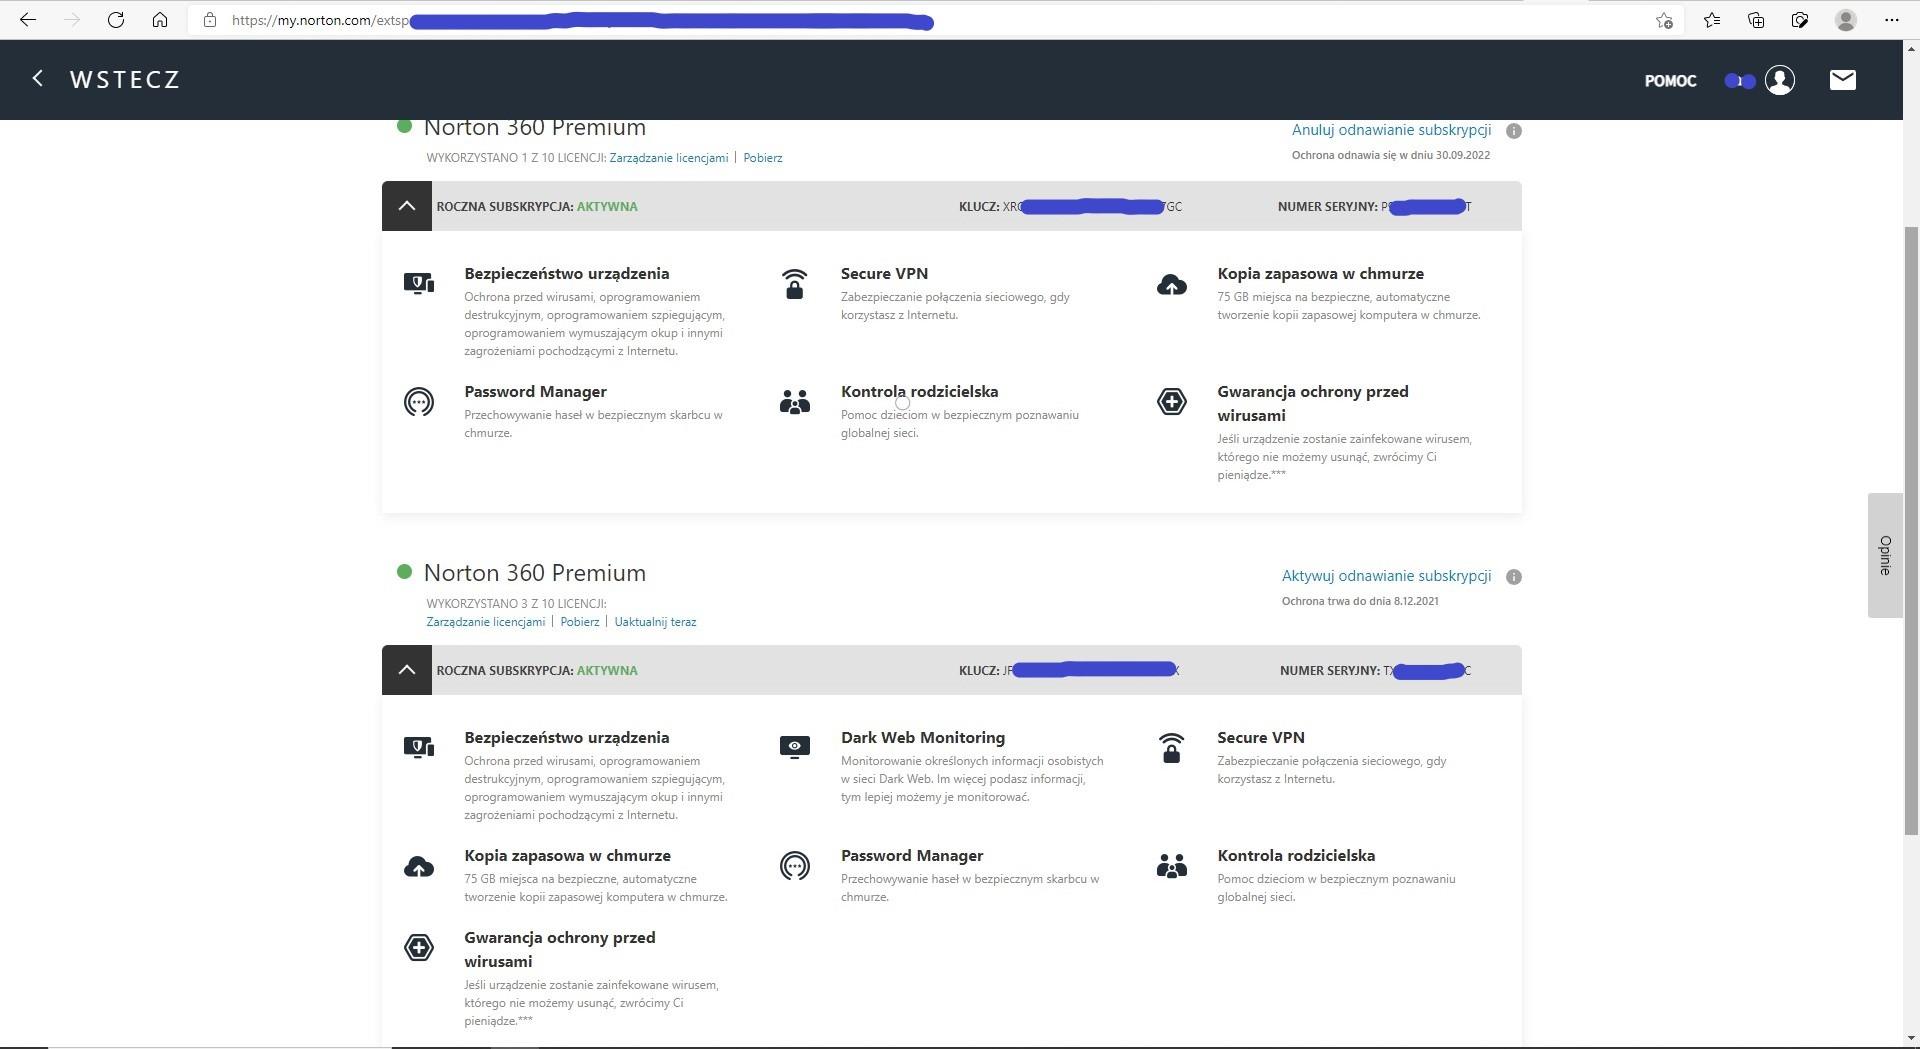Click info icon next to Anuluj odnawianie subskrypcji
This screenshot has width=1920, height=1049.
tap(1514, 131)
